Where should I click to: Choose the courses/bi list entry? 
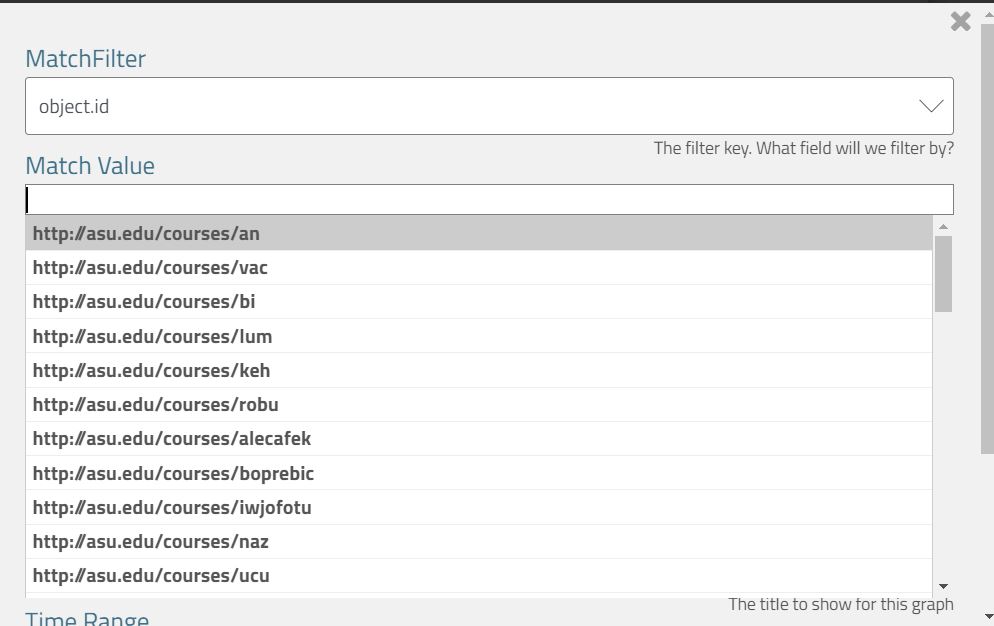point(144,302)
